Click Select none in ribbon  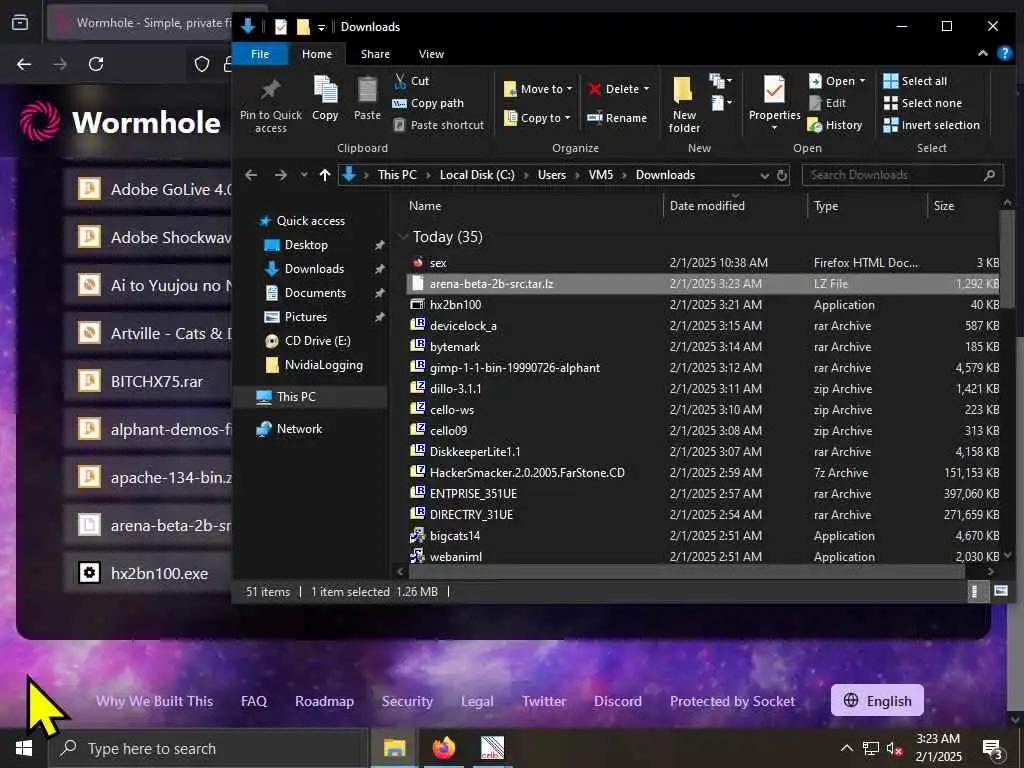pos(922,103)
